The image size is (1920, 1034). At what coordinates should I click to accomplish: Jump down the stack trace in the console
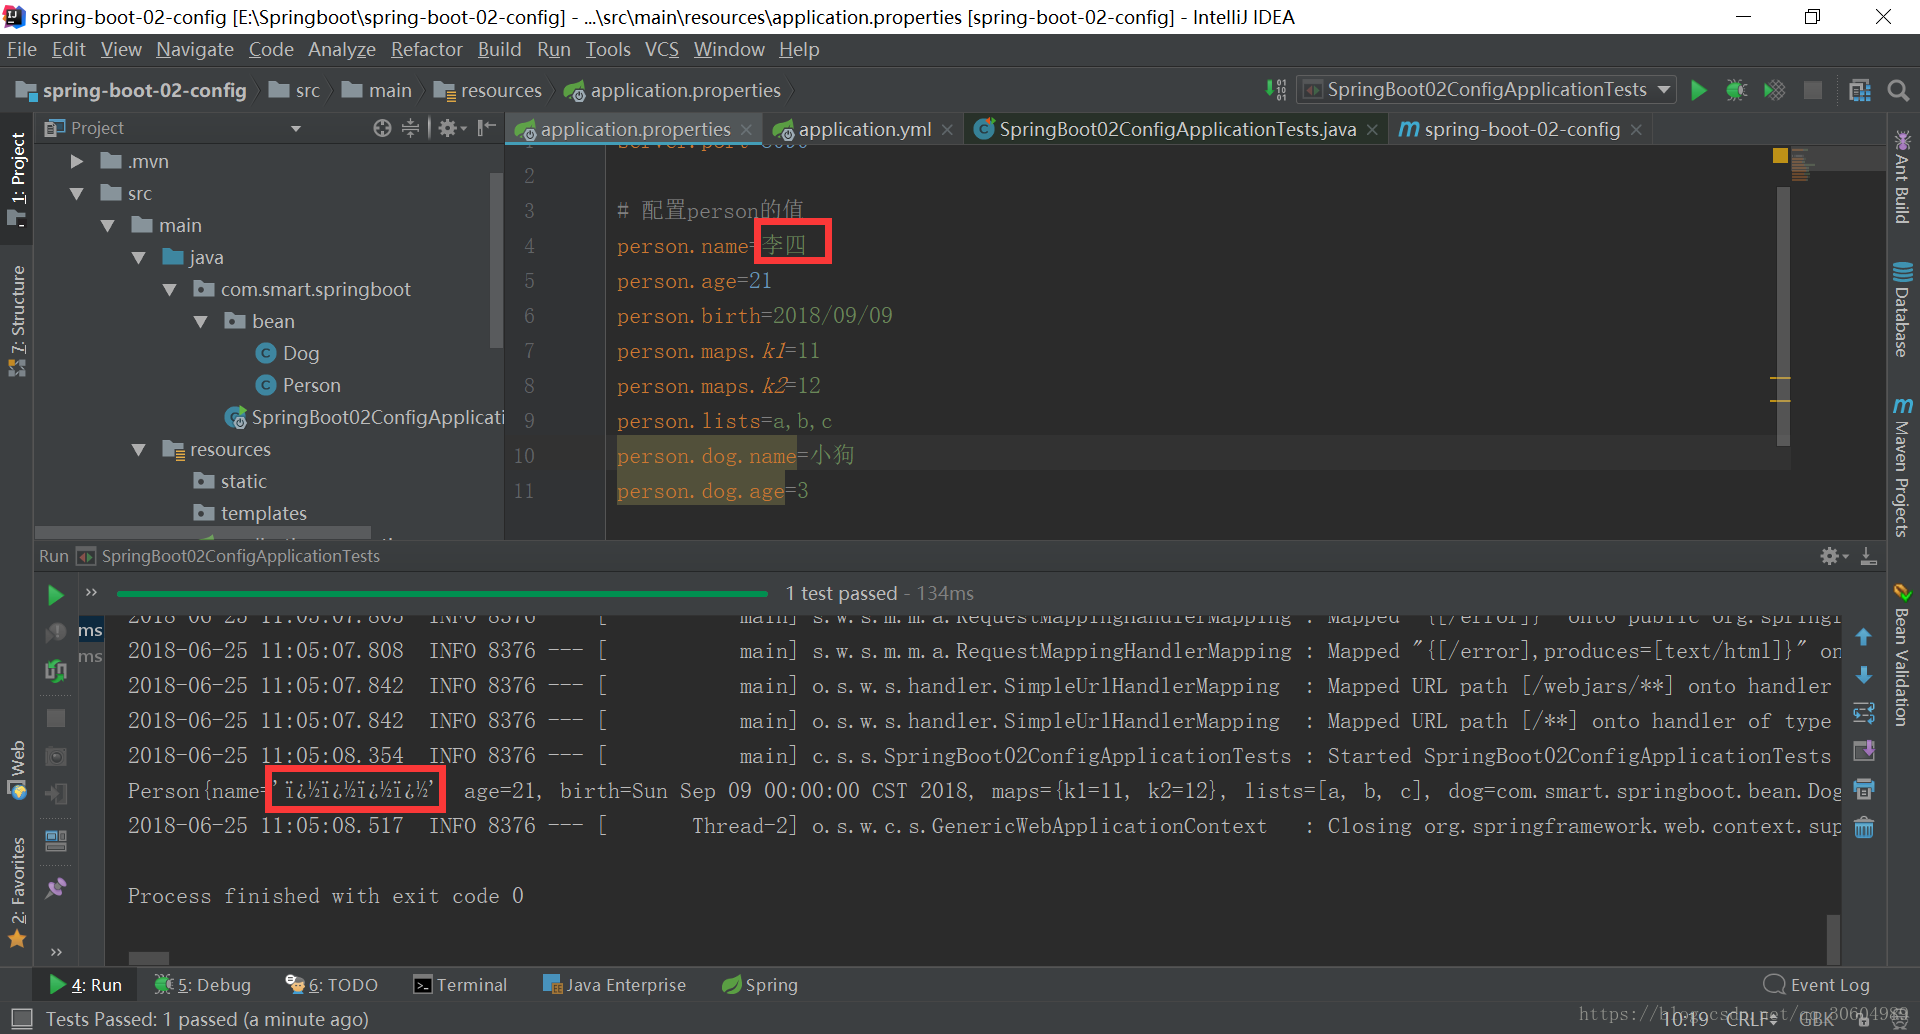click(x=1863, y=675)
